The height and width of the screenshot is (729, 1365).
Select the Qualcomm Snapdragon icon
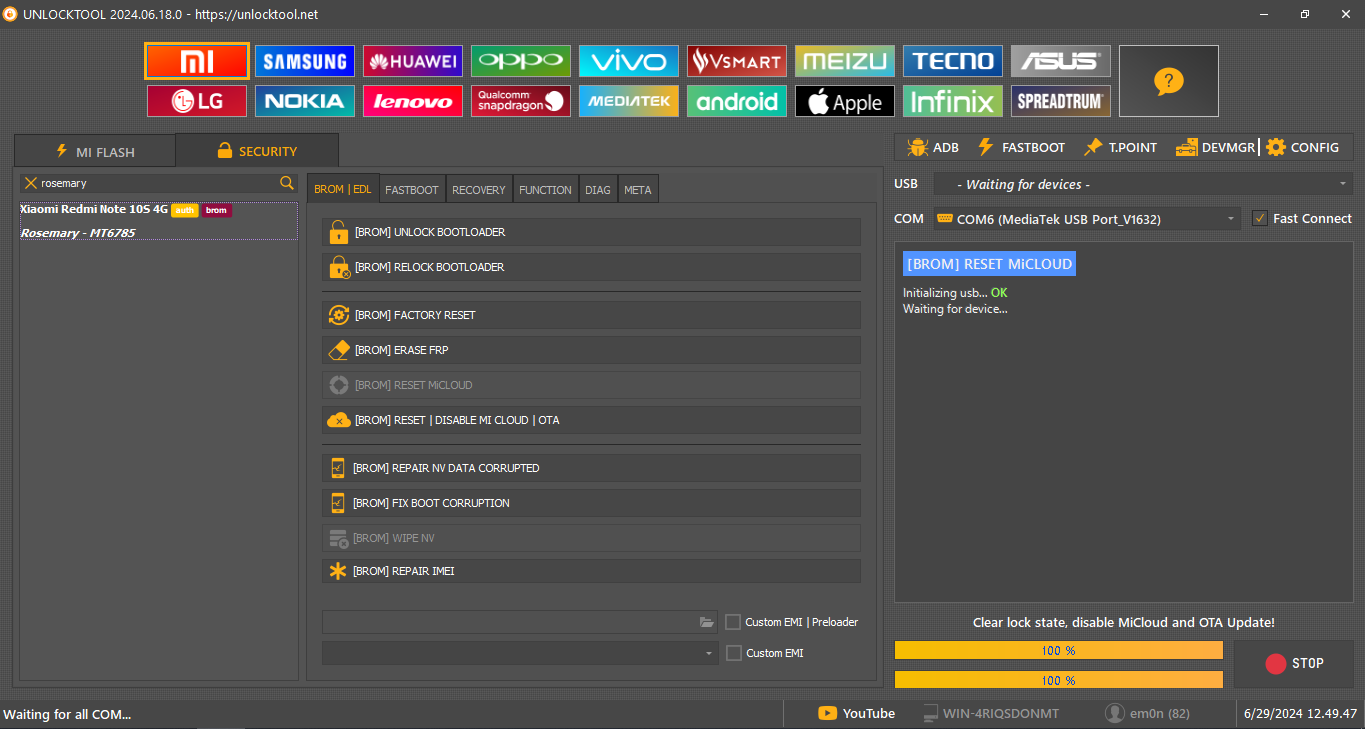click(521, 101)
